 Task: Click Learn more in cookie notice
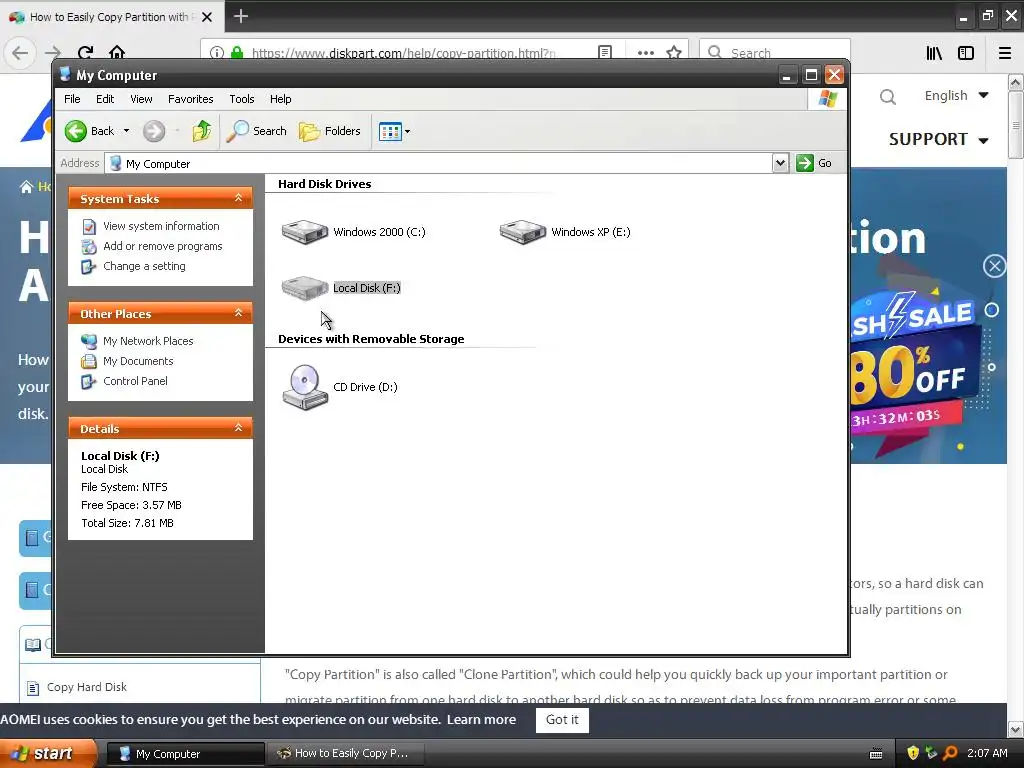481,720
